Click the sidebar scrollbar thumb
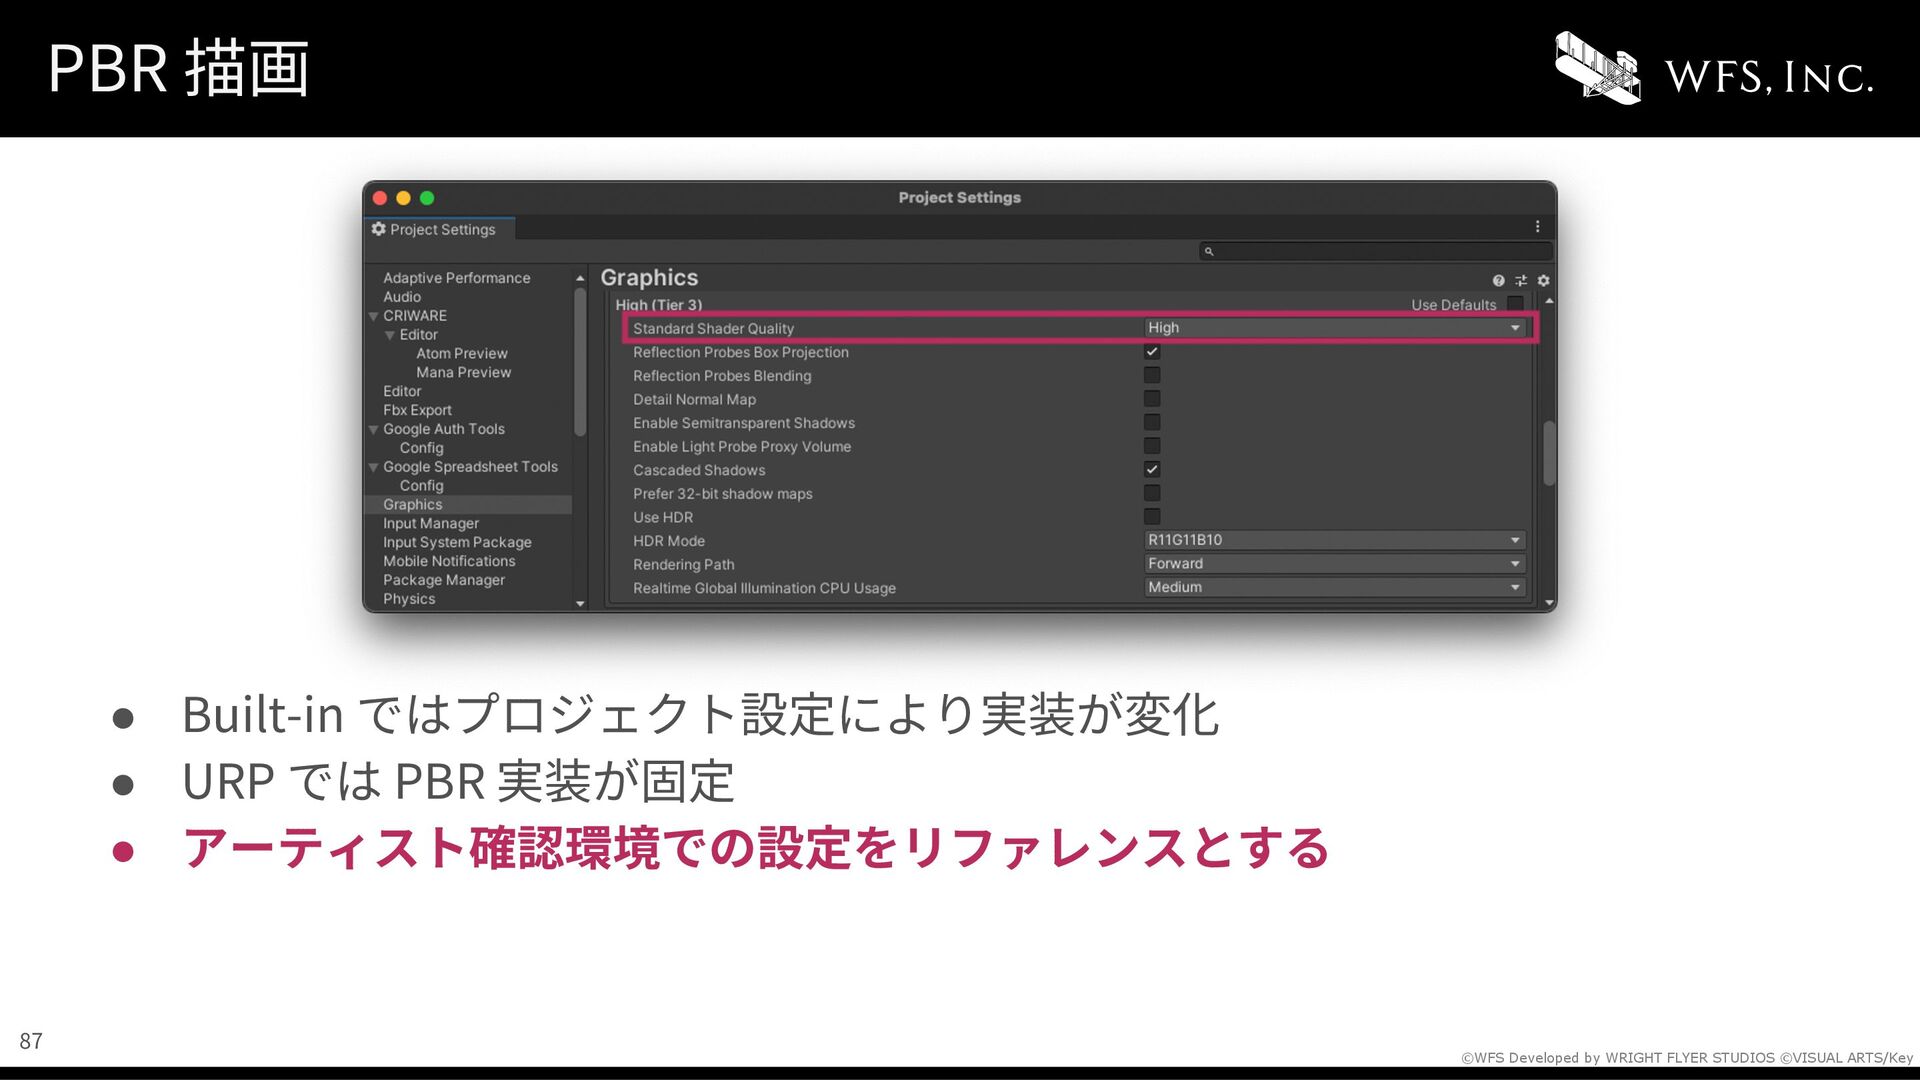 pos(580,362)
